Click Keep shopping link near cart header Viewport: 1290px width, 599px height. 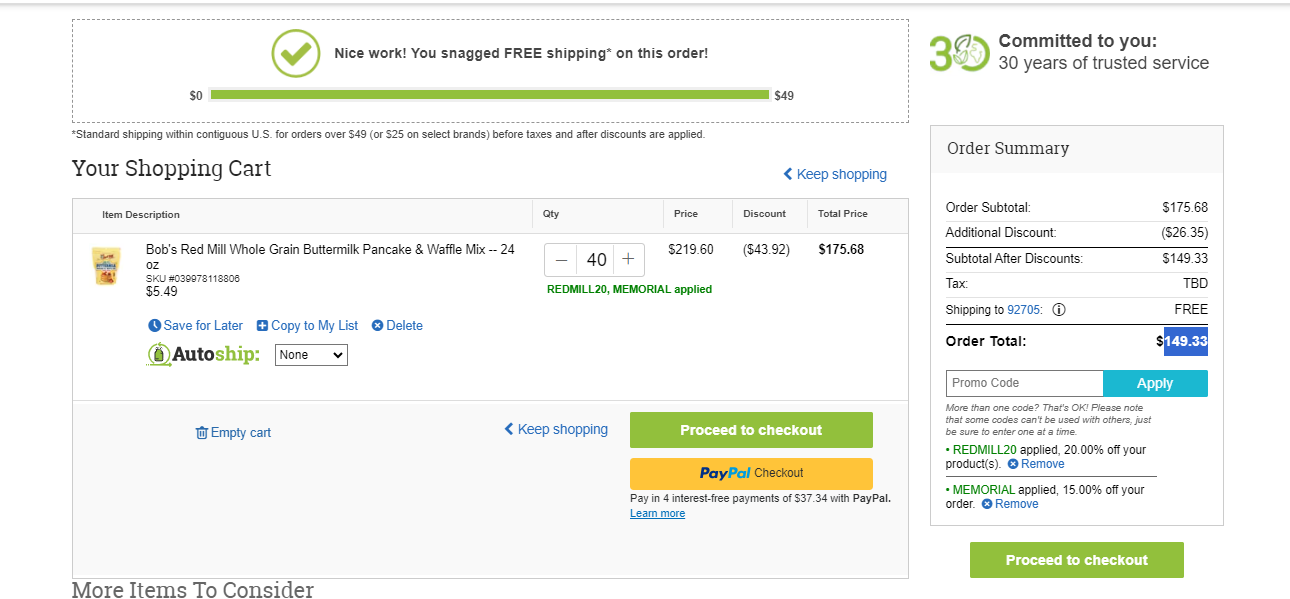835,174
